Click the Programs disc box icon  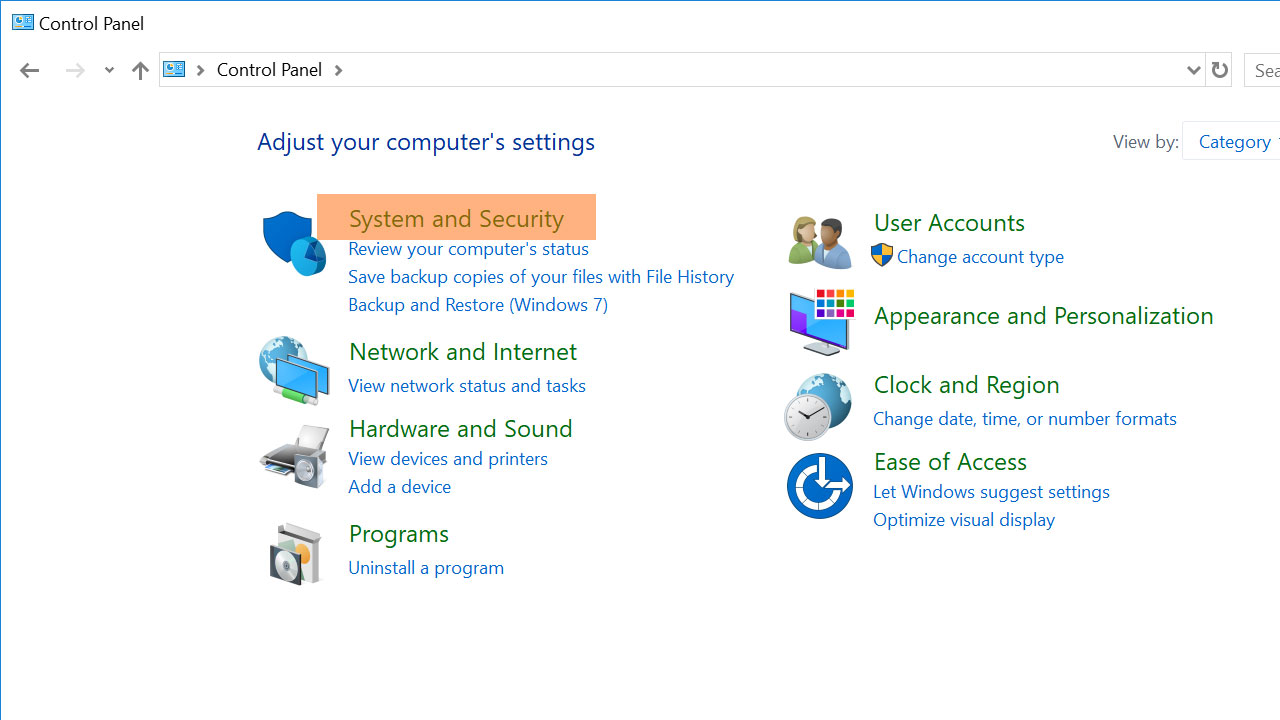(296, 553)
